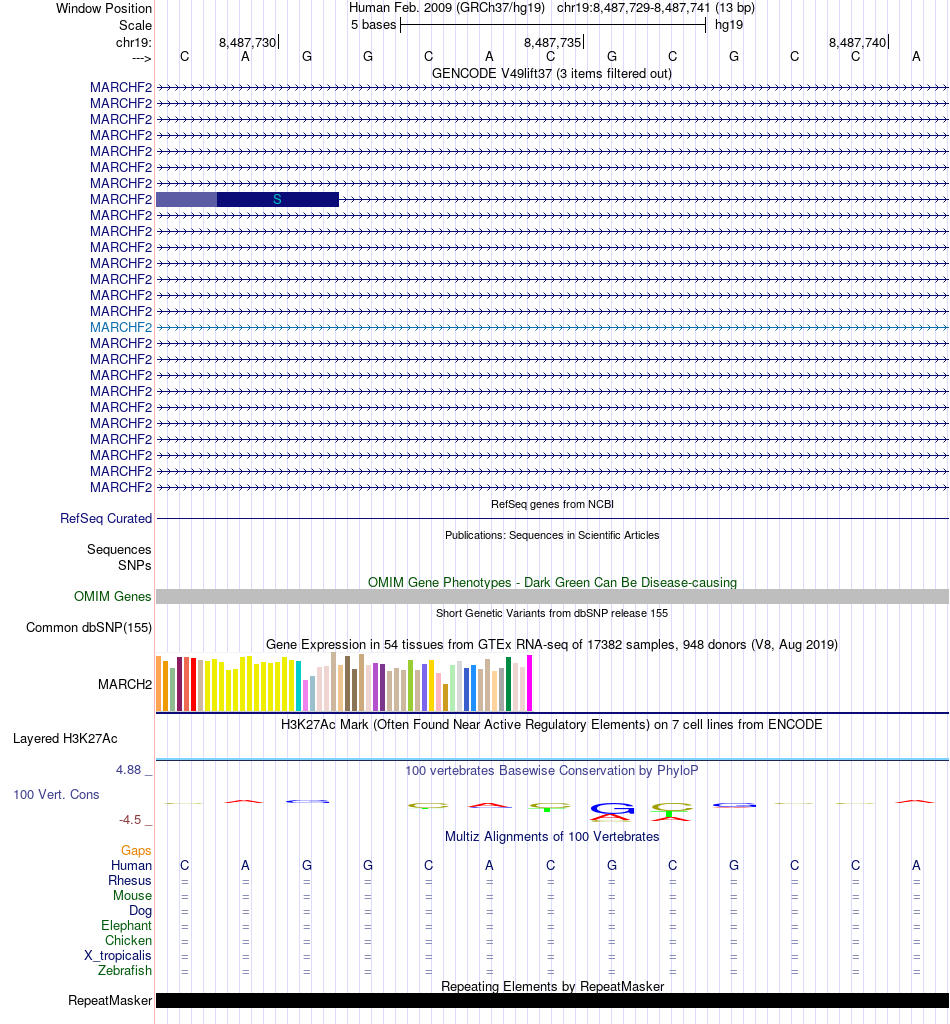Click the Short Genetic Variants from dbSNP title

pos(552,613)
